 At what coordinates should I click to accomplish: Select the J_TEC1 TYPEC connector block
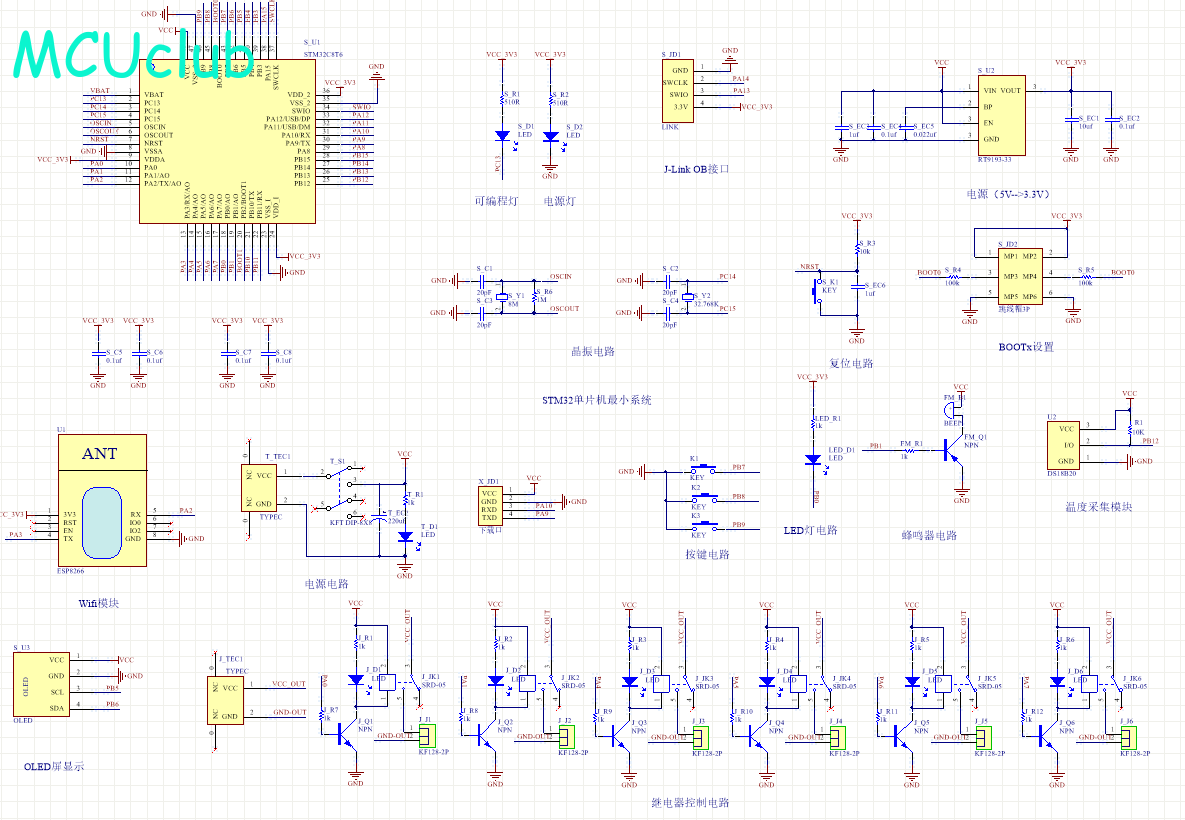pos(229,699)
